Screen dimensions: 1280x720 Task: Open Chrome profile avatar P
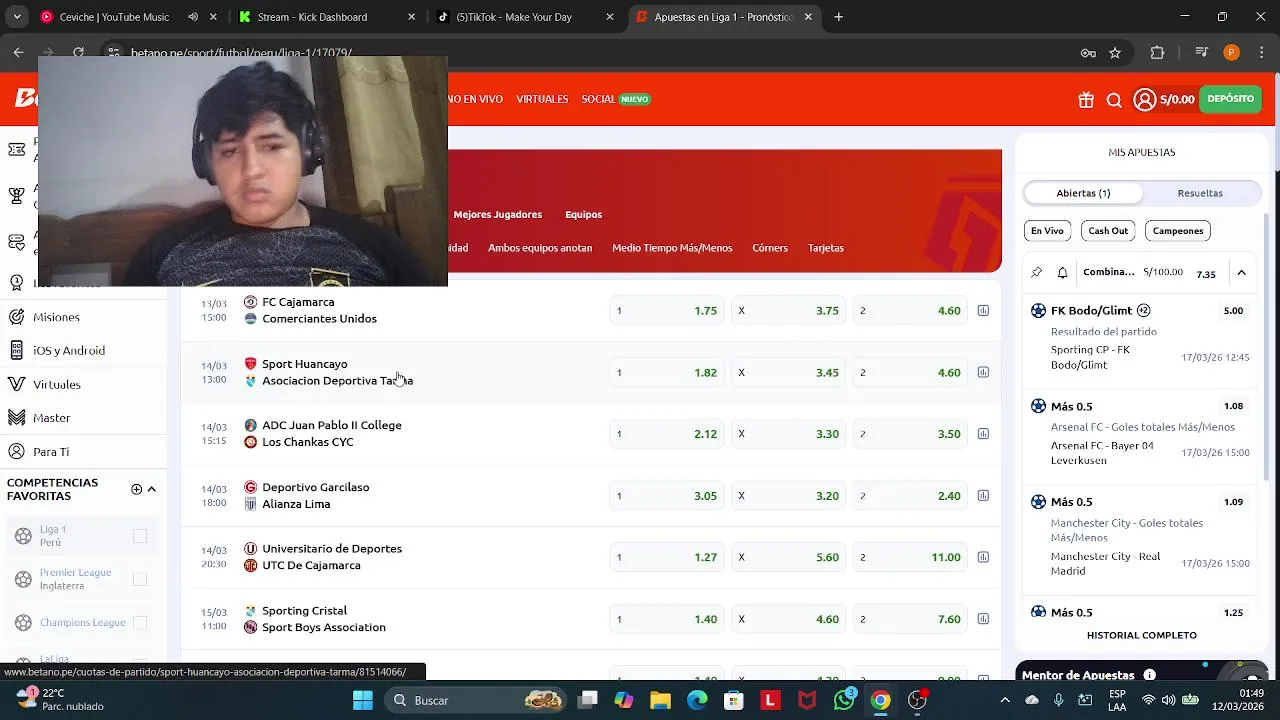[1231, 53]
